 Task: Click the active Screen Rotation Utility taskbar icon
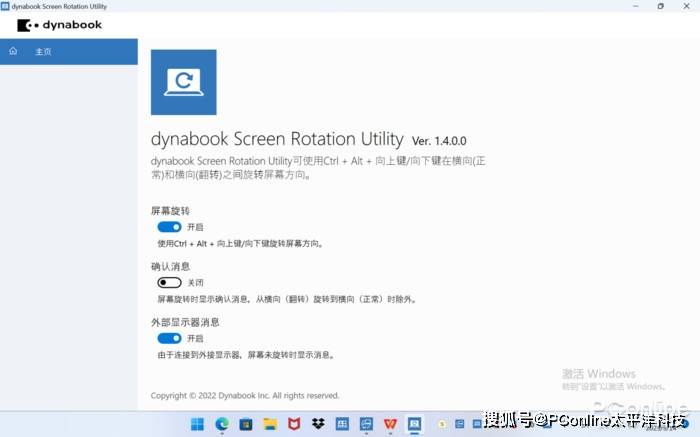click(x=414, y=424)
